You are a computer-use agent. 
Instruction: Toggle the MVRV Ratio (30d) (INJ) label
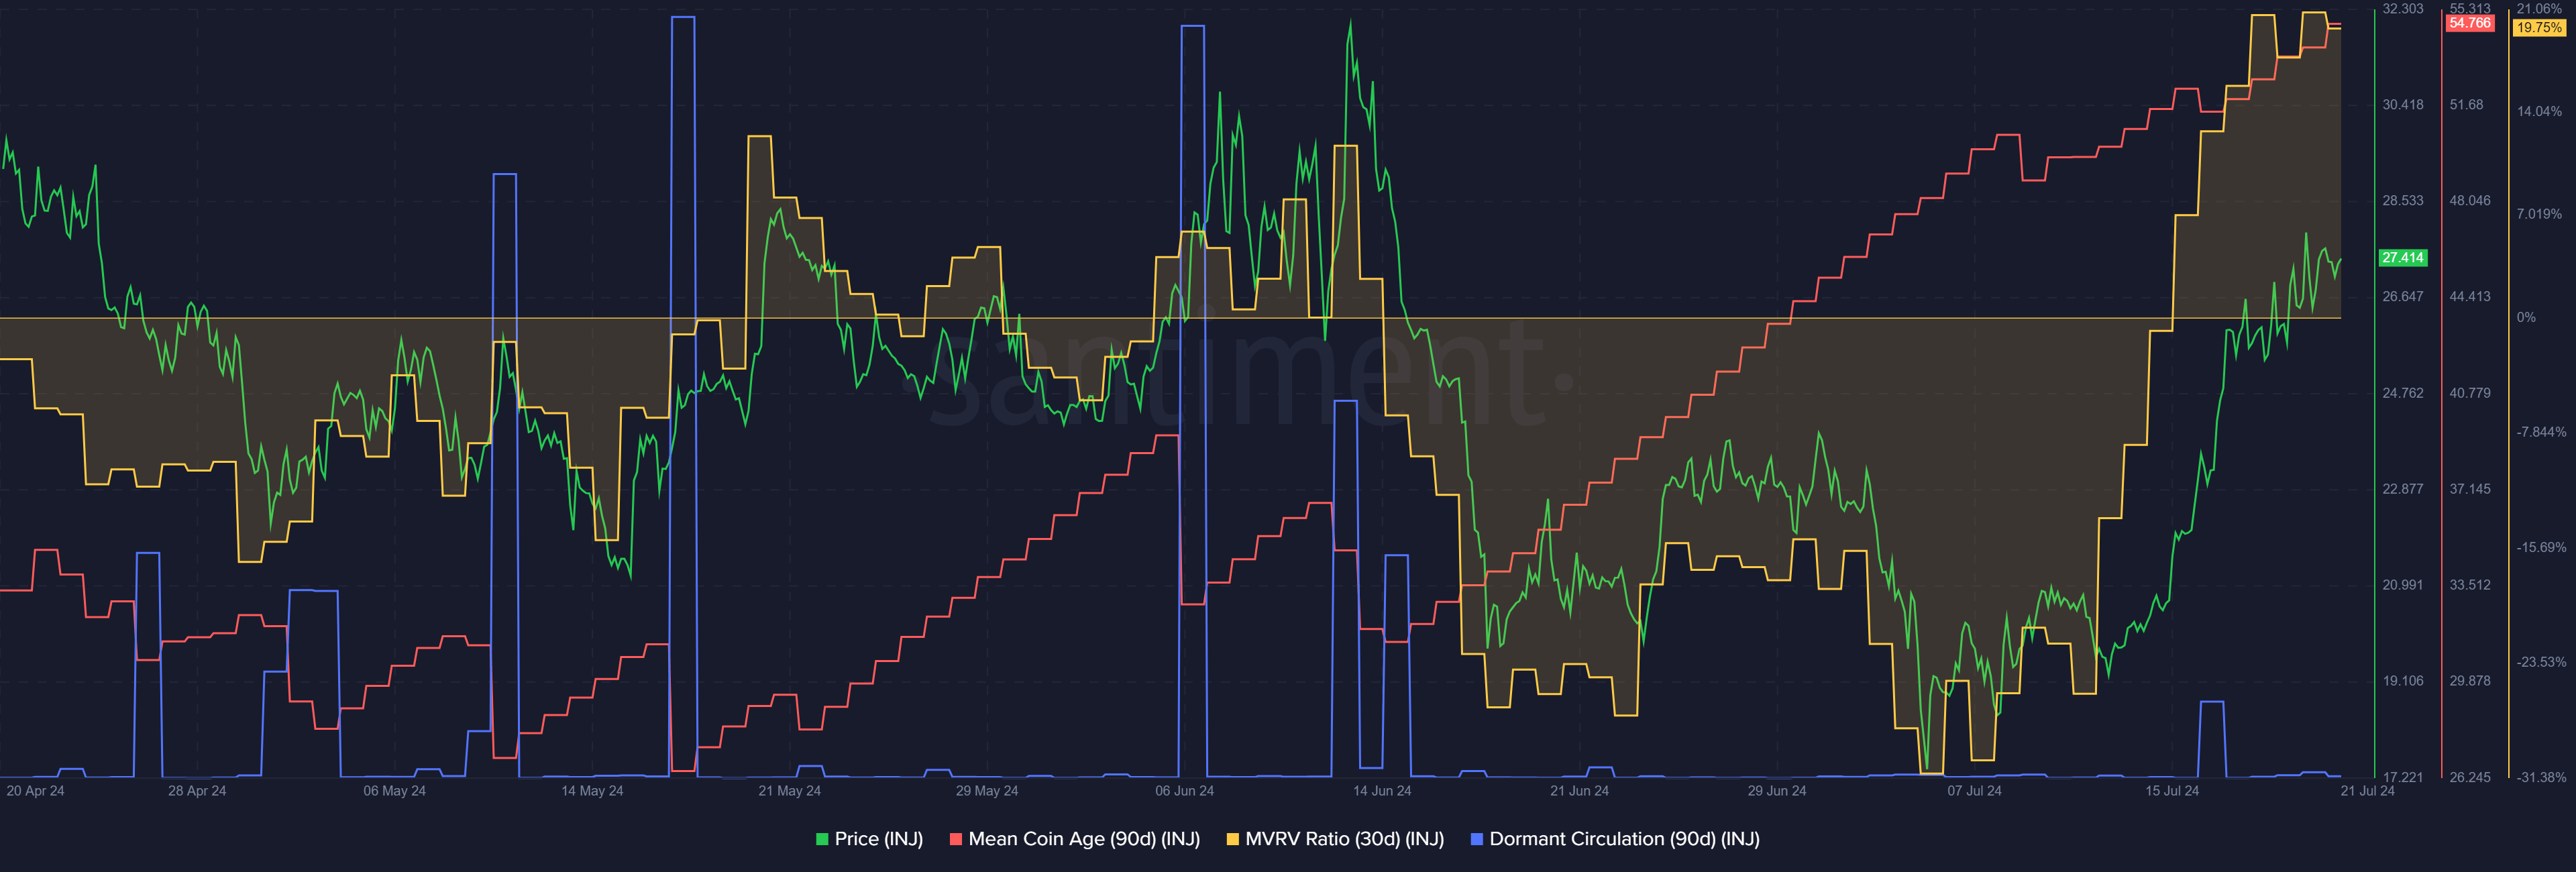pyautogui.click(x=1345, y=839)
